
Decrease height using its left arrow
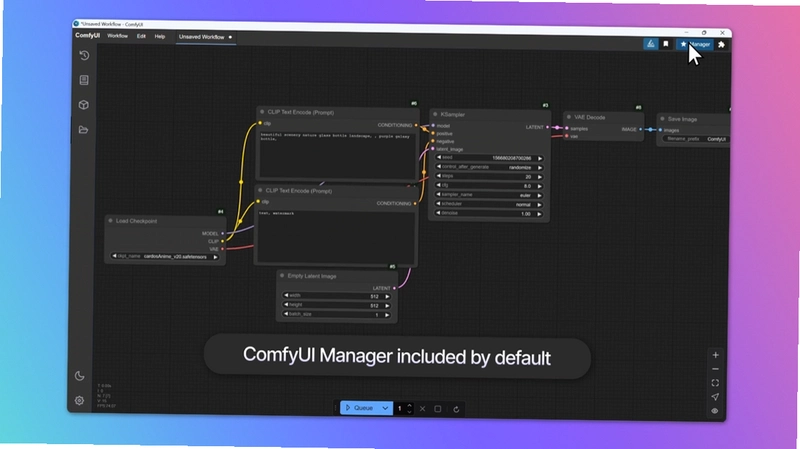click(x=286, y=305)
